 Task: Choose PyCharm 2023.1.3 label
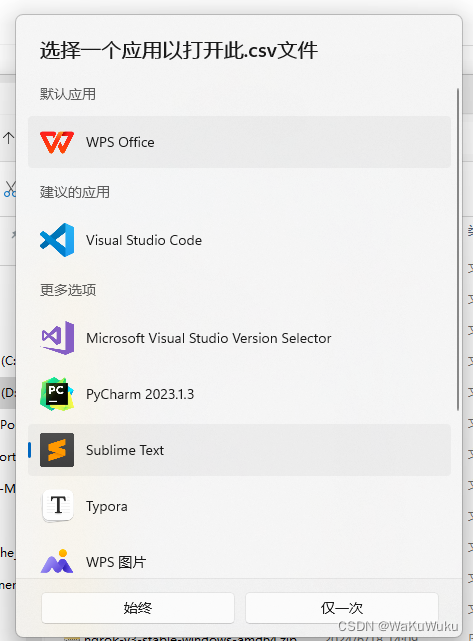tap(140, 394)
